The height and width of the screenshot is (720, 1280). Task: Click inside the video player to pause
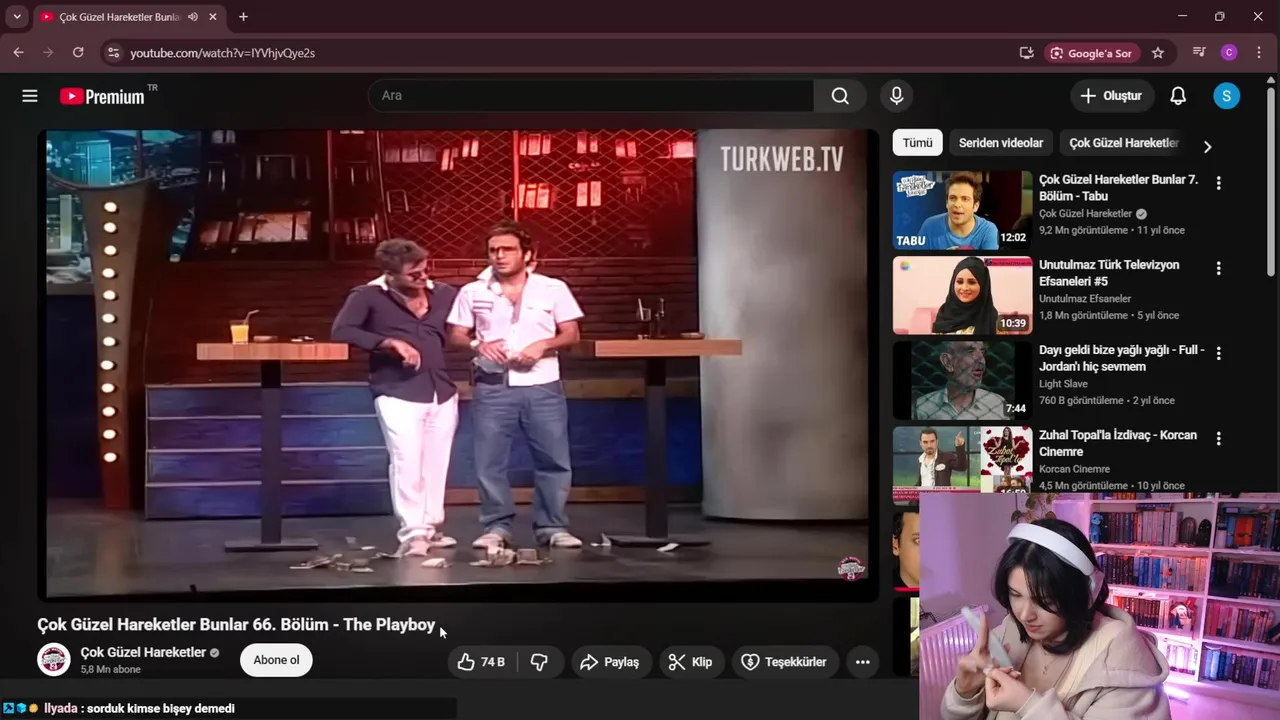pyautogui.click(x=458, y=365)
